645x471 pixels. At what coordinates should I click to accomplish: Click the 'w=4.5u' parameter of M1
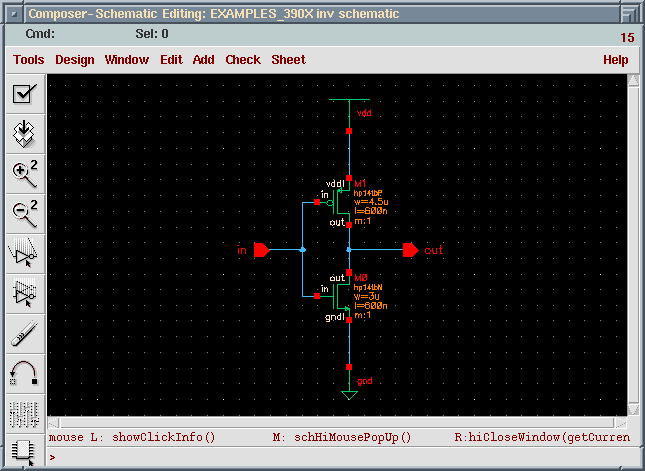[371, 202]
